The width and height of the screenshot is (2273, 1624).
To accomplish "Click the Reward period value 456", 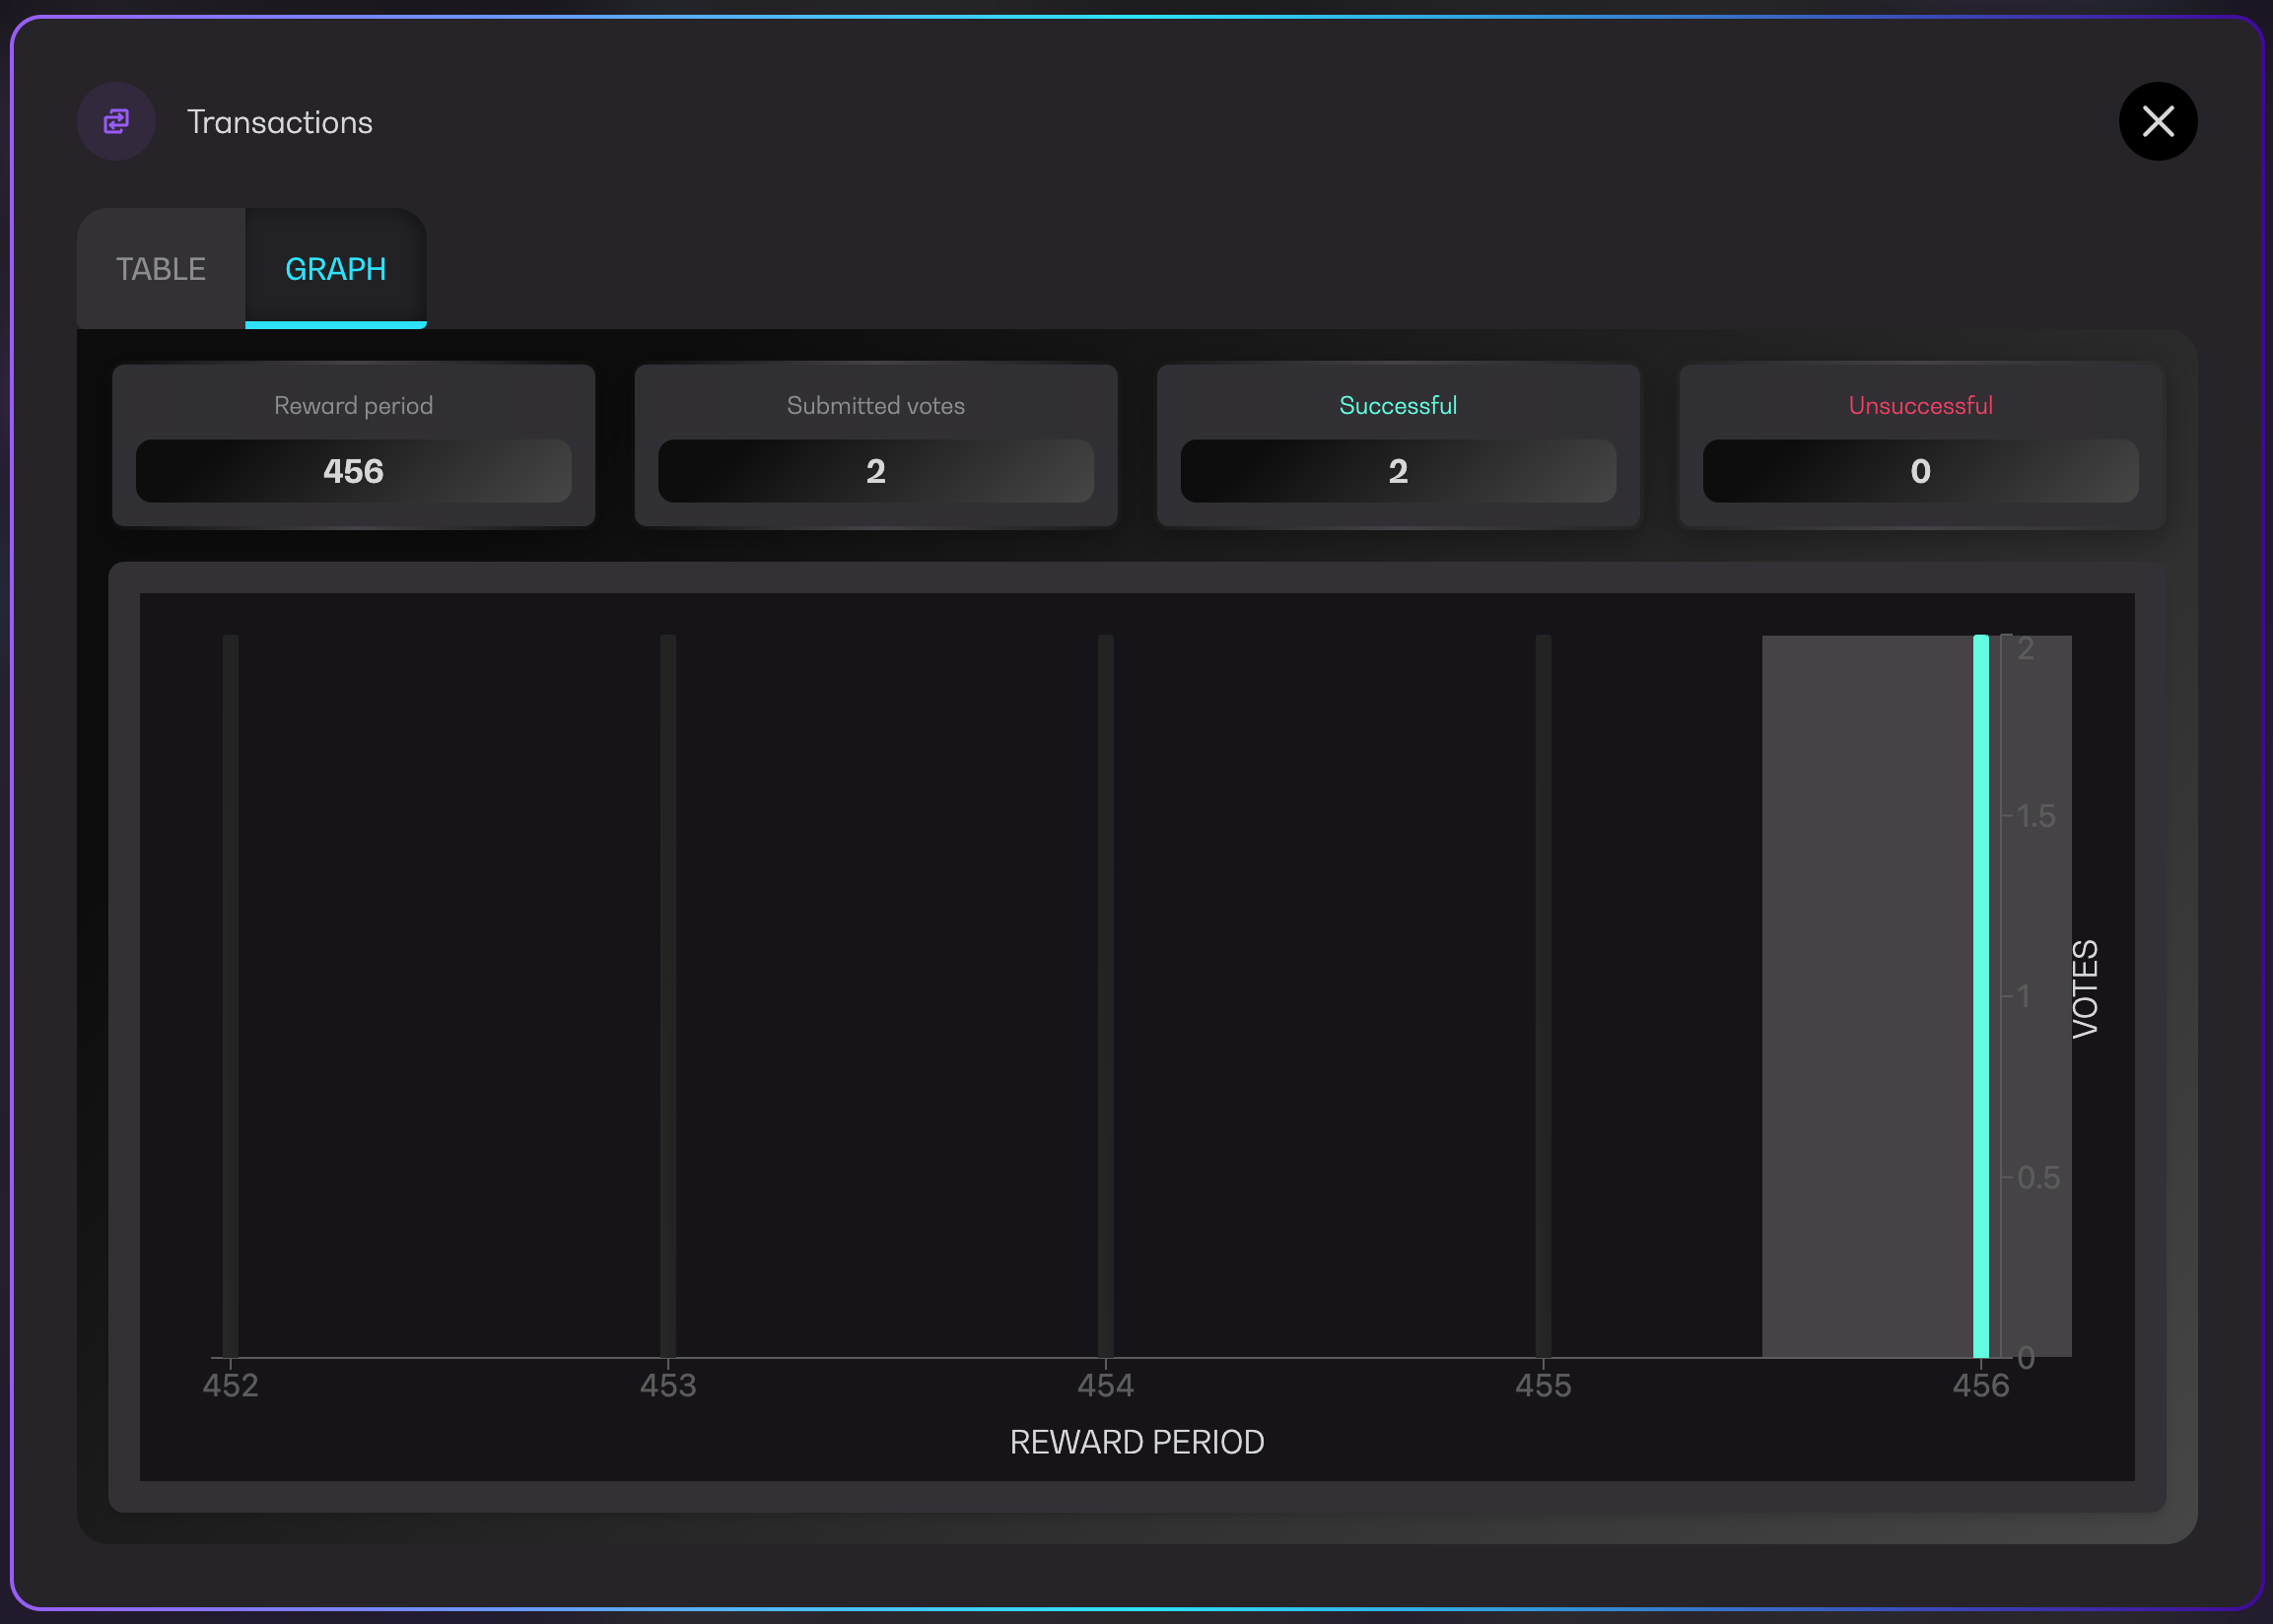I will click(x=353, y=471).
